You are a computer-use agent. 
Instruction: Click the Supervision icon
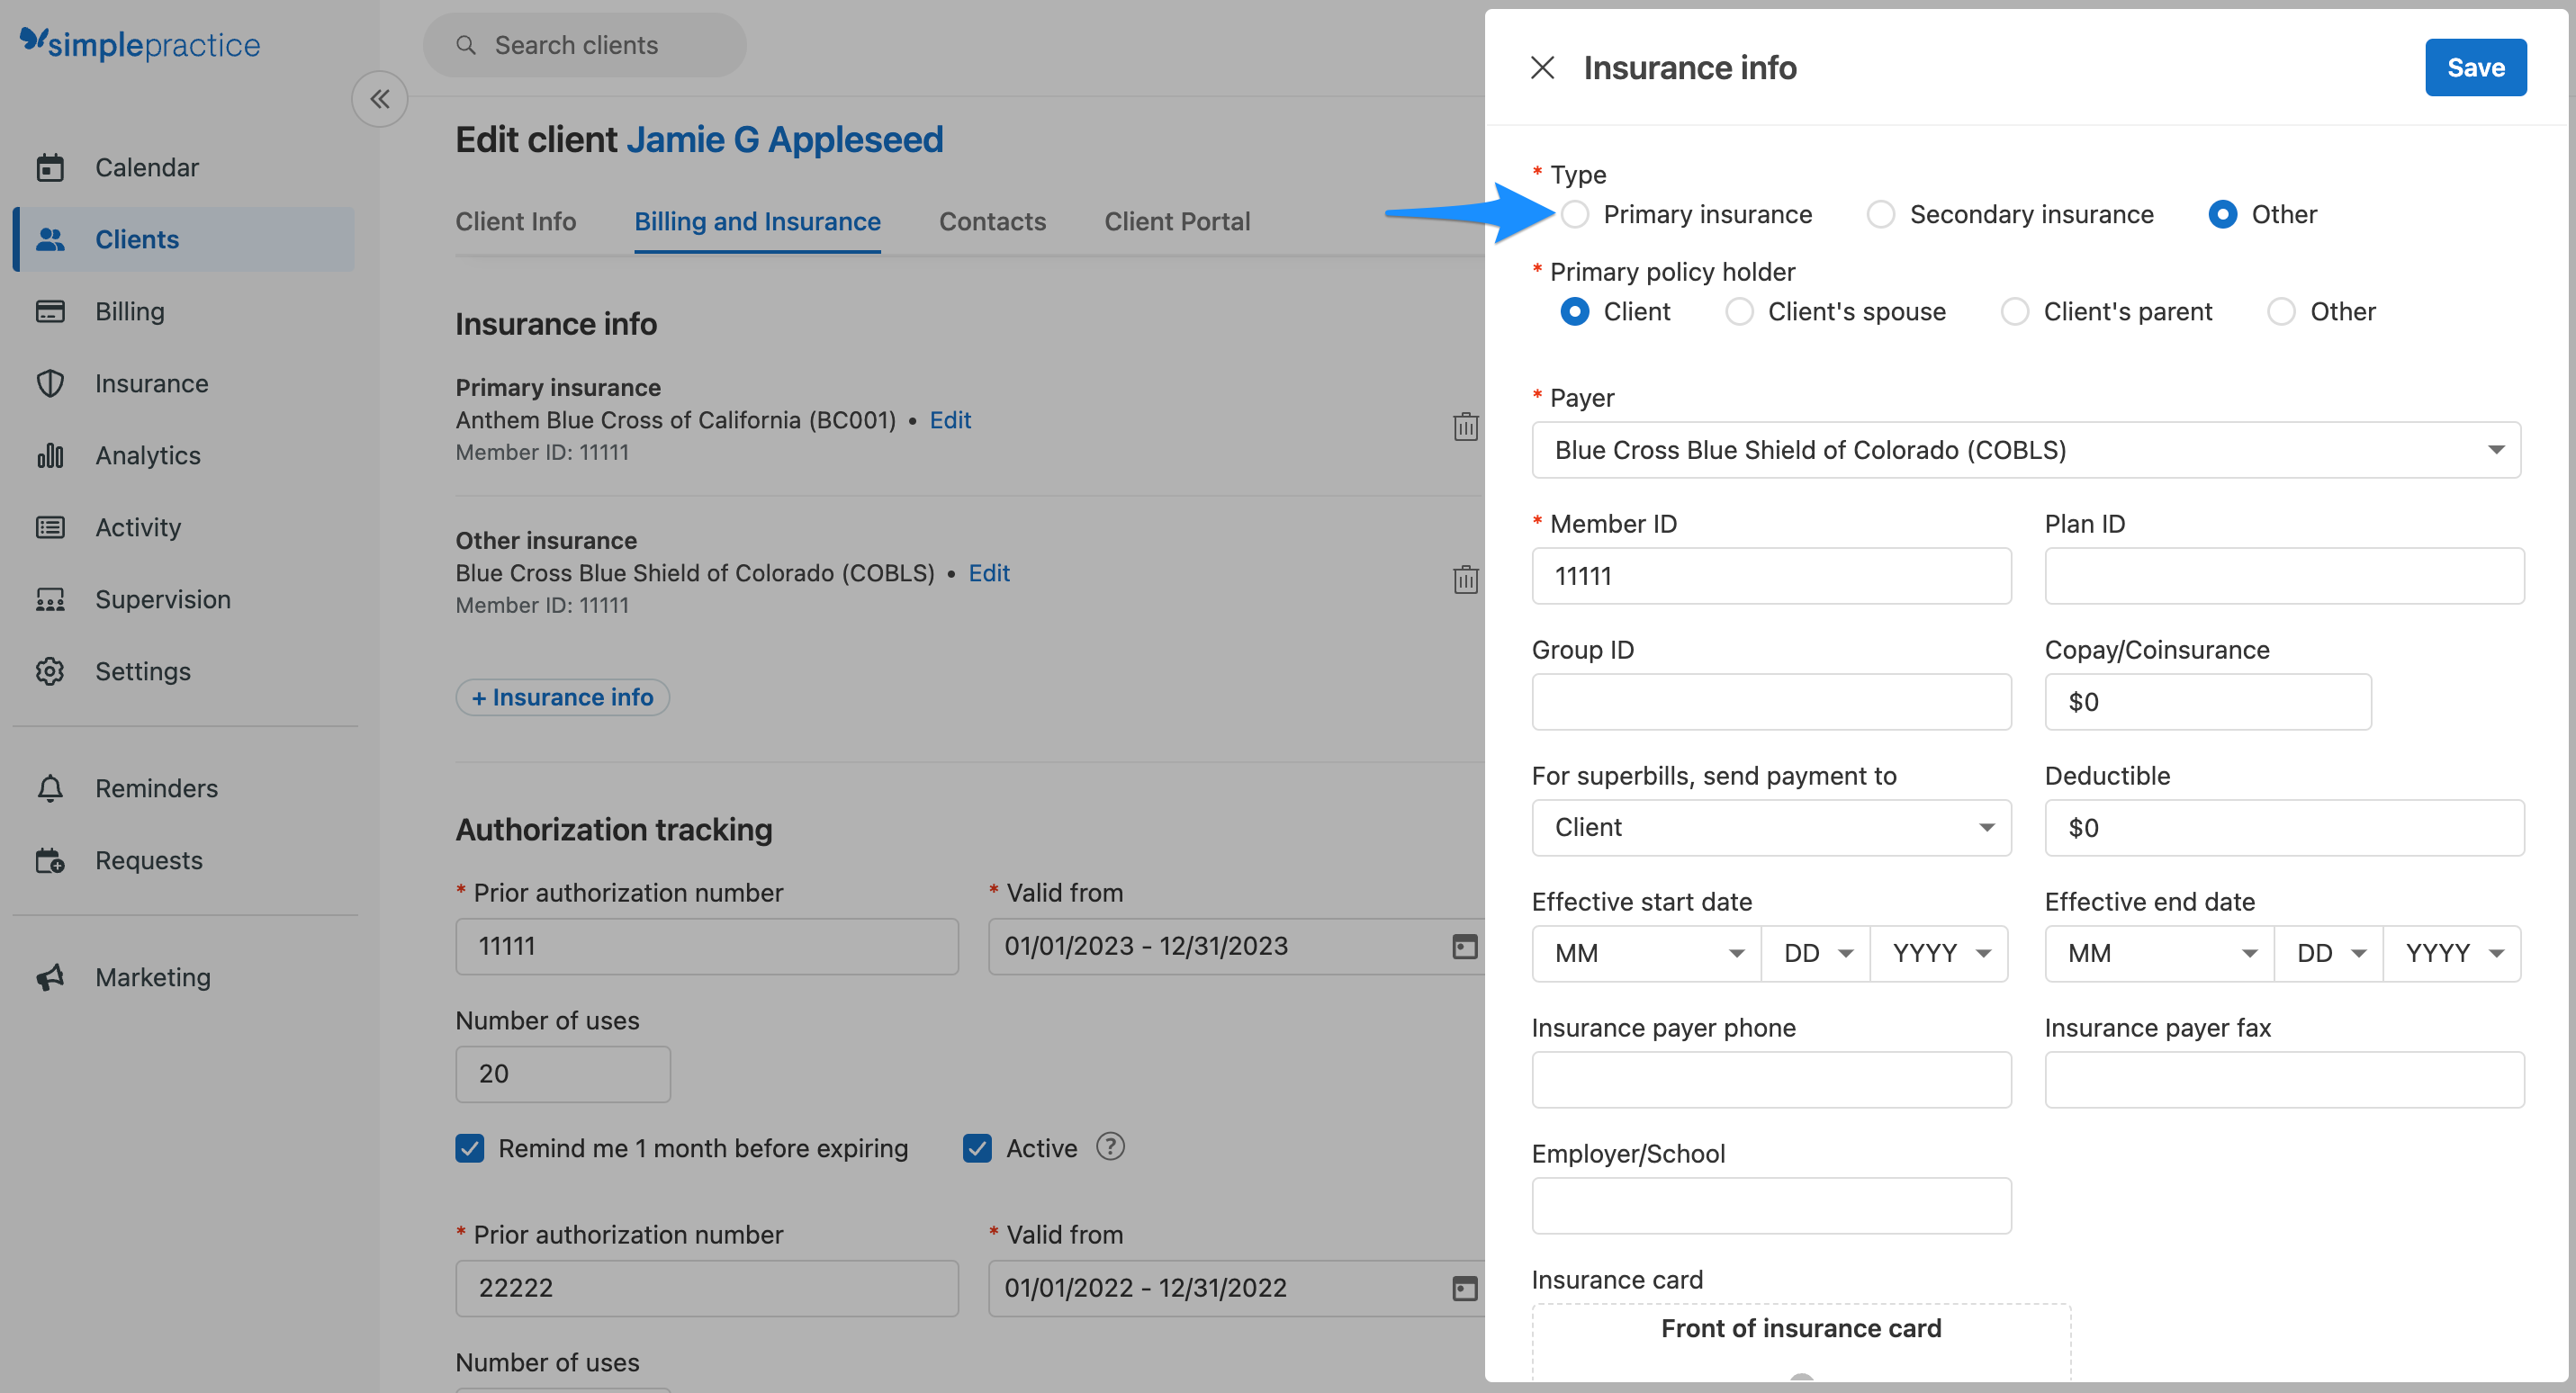(50, 599)
